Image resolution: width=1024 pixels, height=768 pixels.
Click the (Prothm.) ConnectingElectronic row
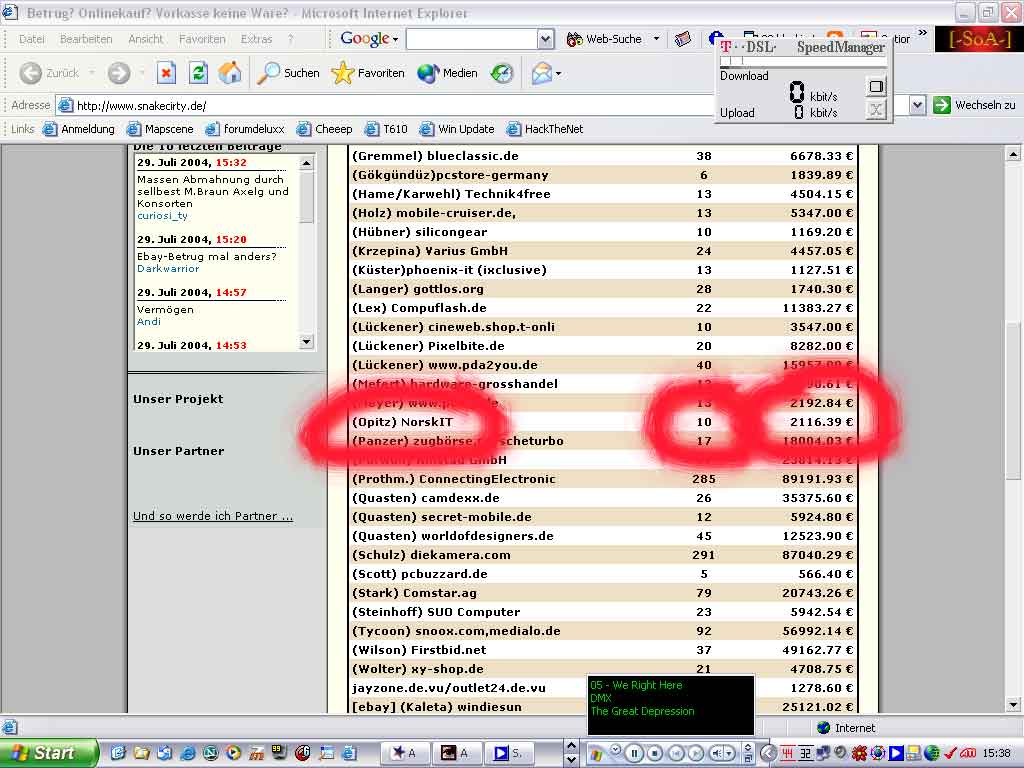[602, 479]
